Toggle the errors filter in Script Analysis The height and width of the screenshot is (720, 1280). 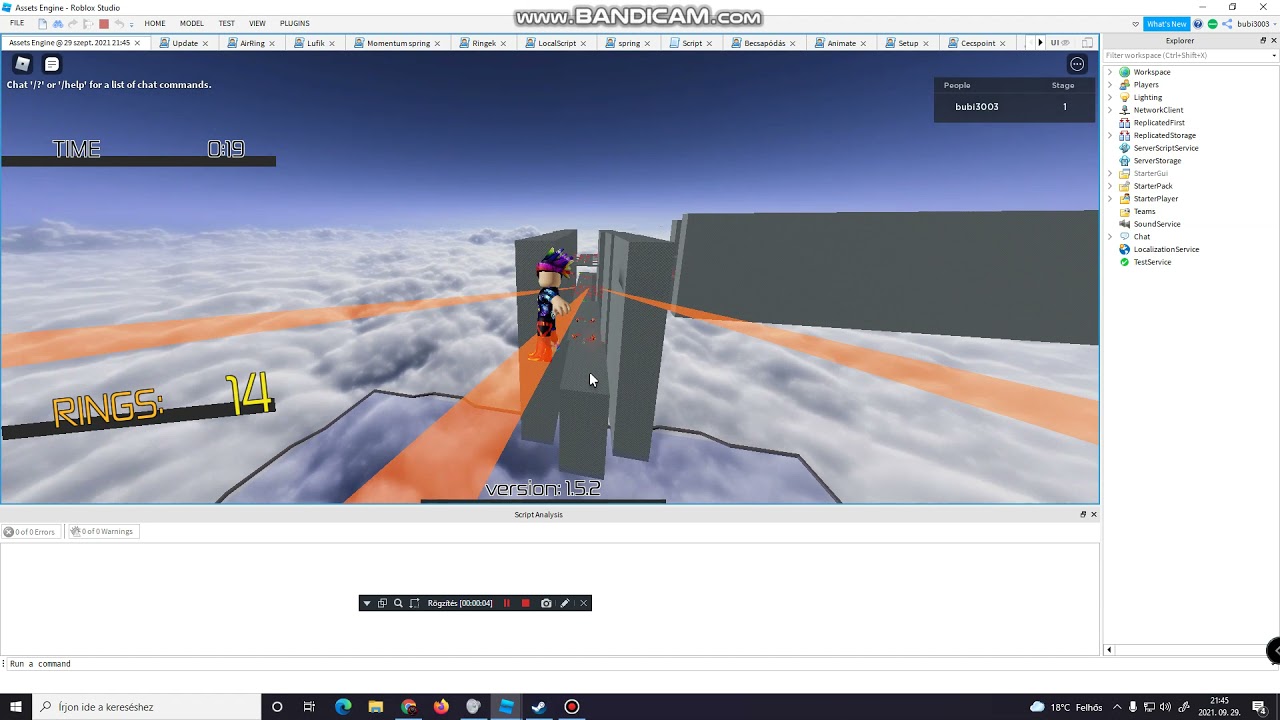29,532
